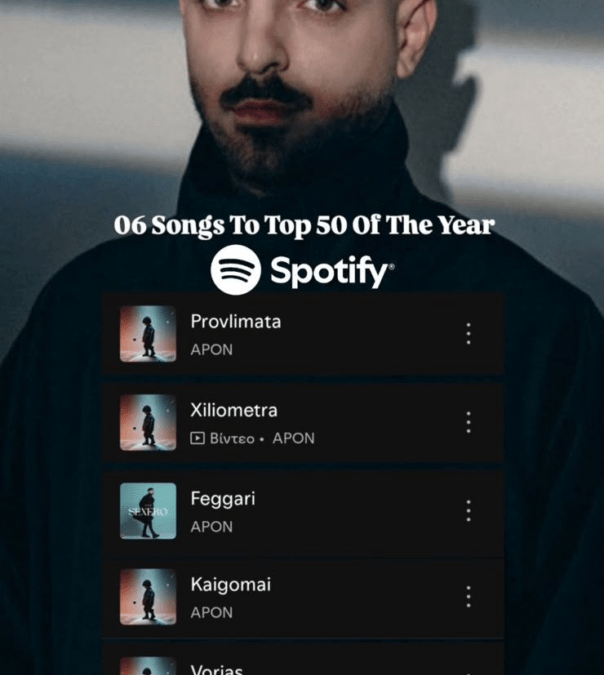Click the video icon under Xiliometra

point(197,438)
